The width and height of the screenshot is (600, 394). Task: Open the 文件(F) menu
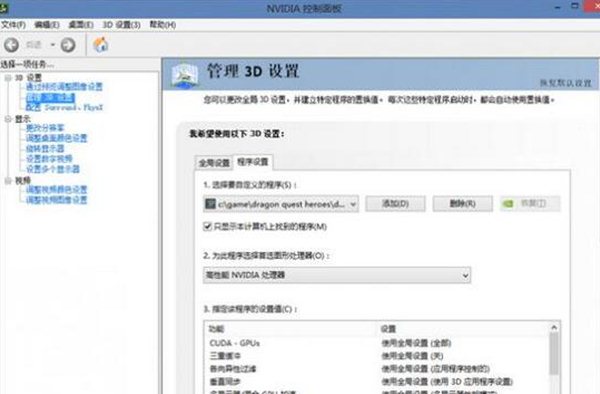click(13, 25)
